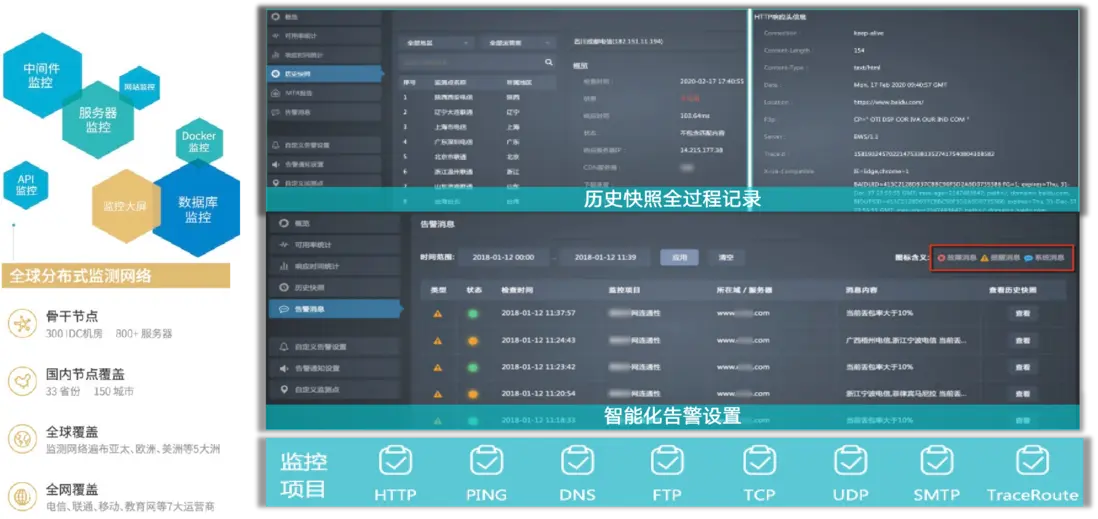The image size is (1098, 519).
Task: Click the end time field 2018-01-12 11:39
Action: pos(606,257)
